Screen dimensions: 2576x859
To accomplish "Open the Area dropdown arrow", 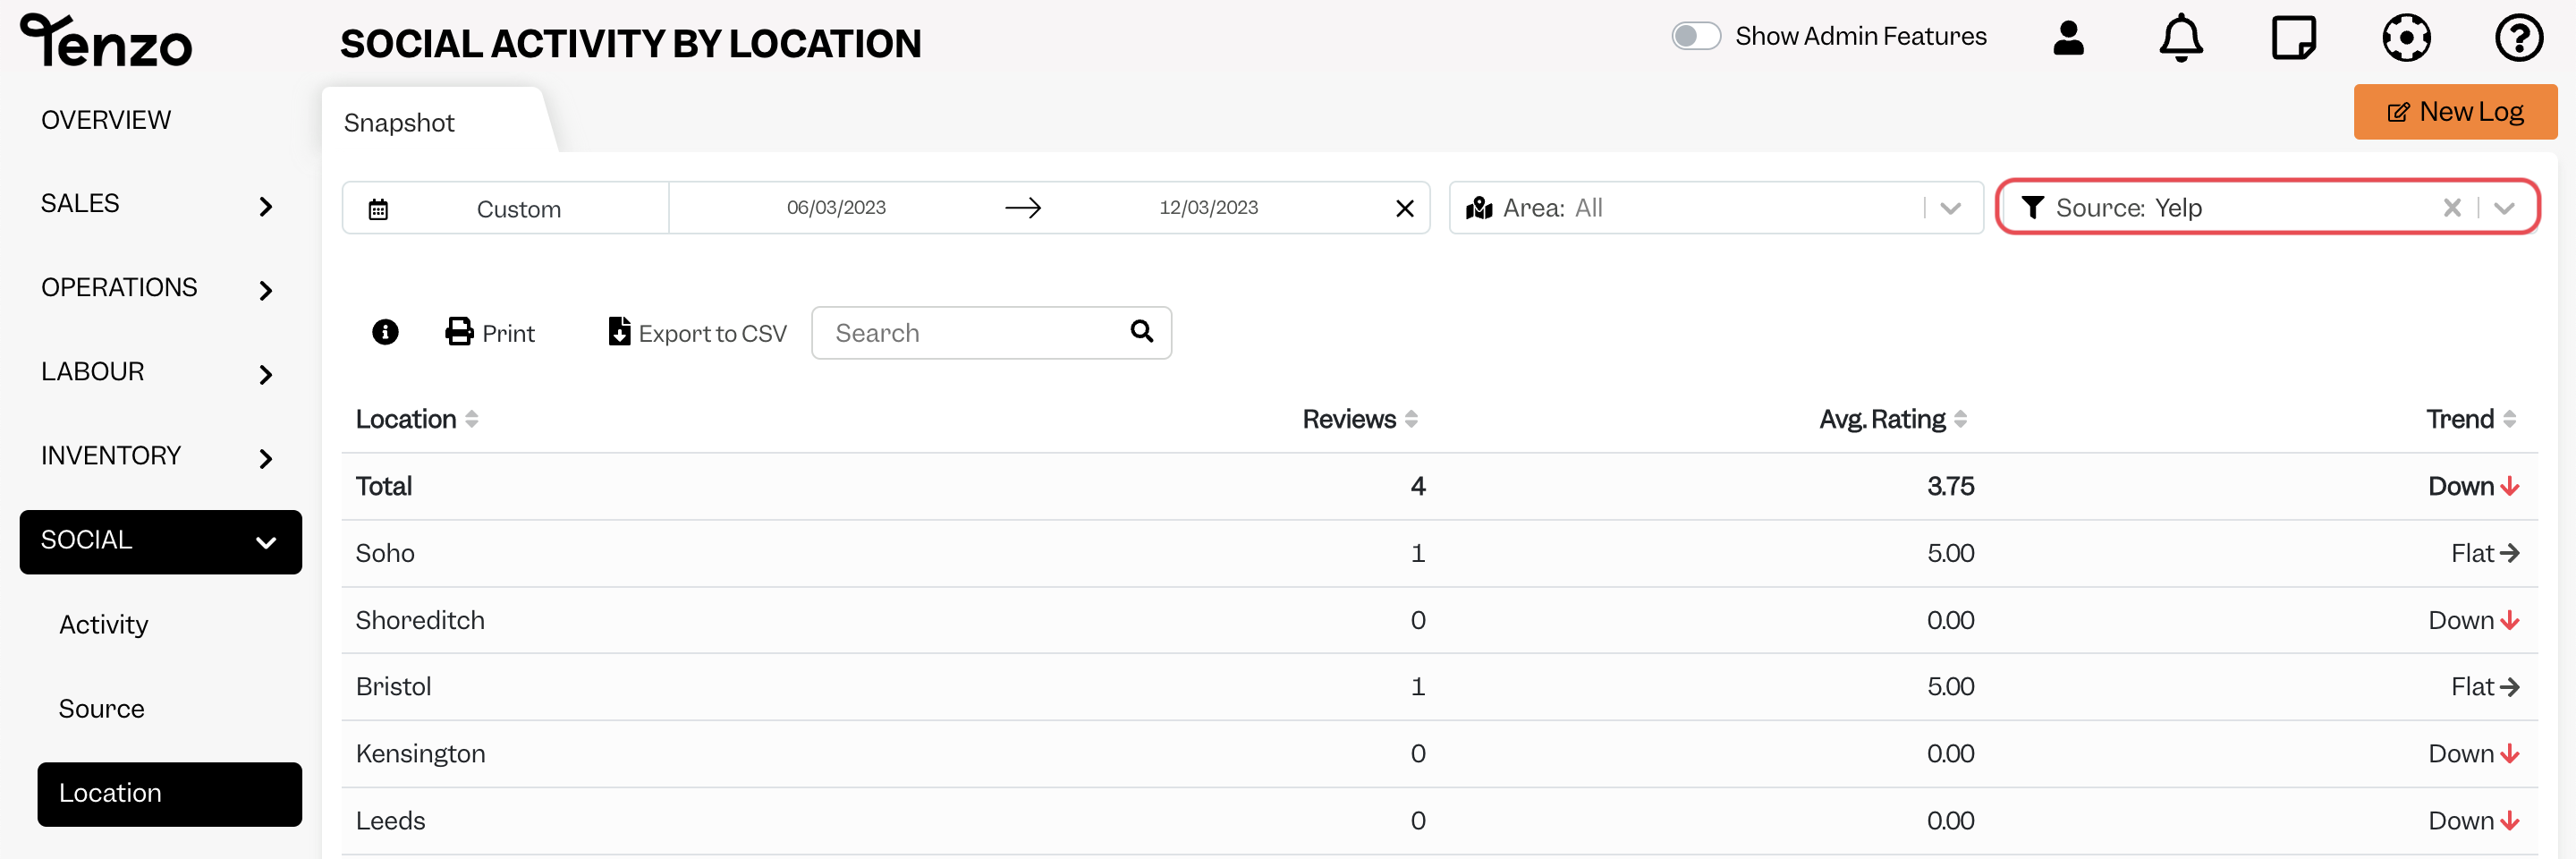I will pyautogui.click(x=1950, y=208).
